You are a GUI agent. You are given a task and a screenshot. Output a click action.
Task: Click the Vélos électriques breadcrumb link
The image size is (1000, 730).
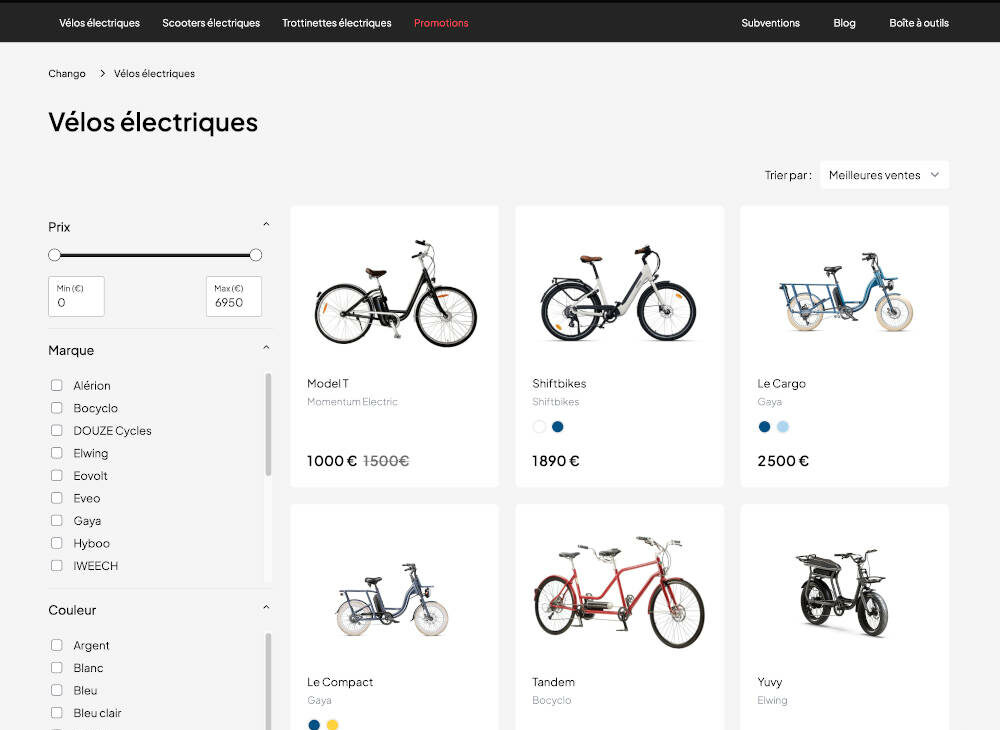(154, 73)
